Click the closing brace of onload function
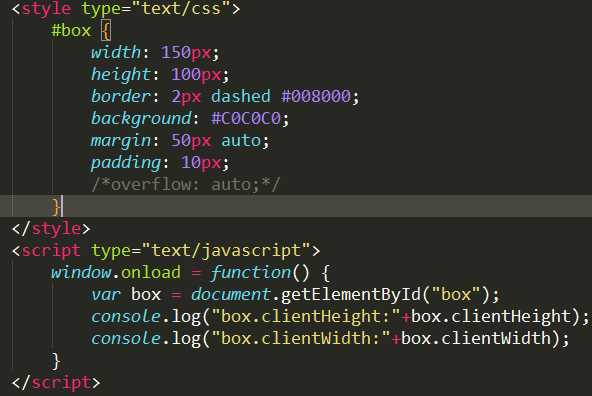 click(x=56, y=361)
